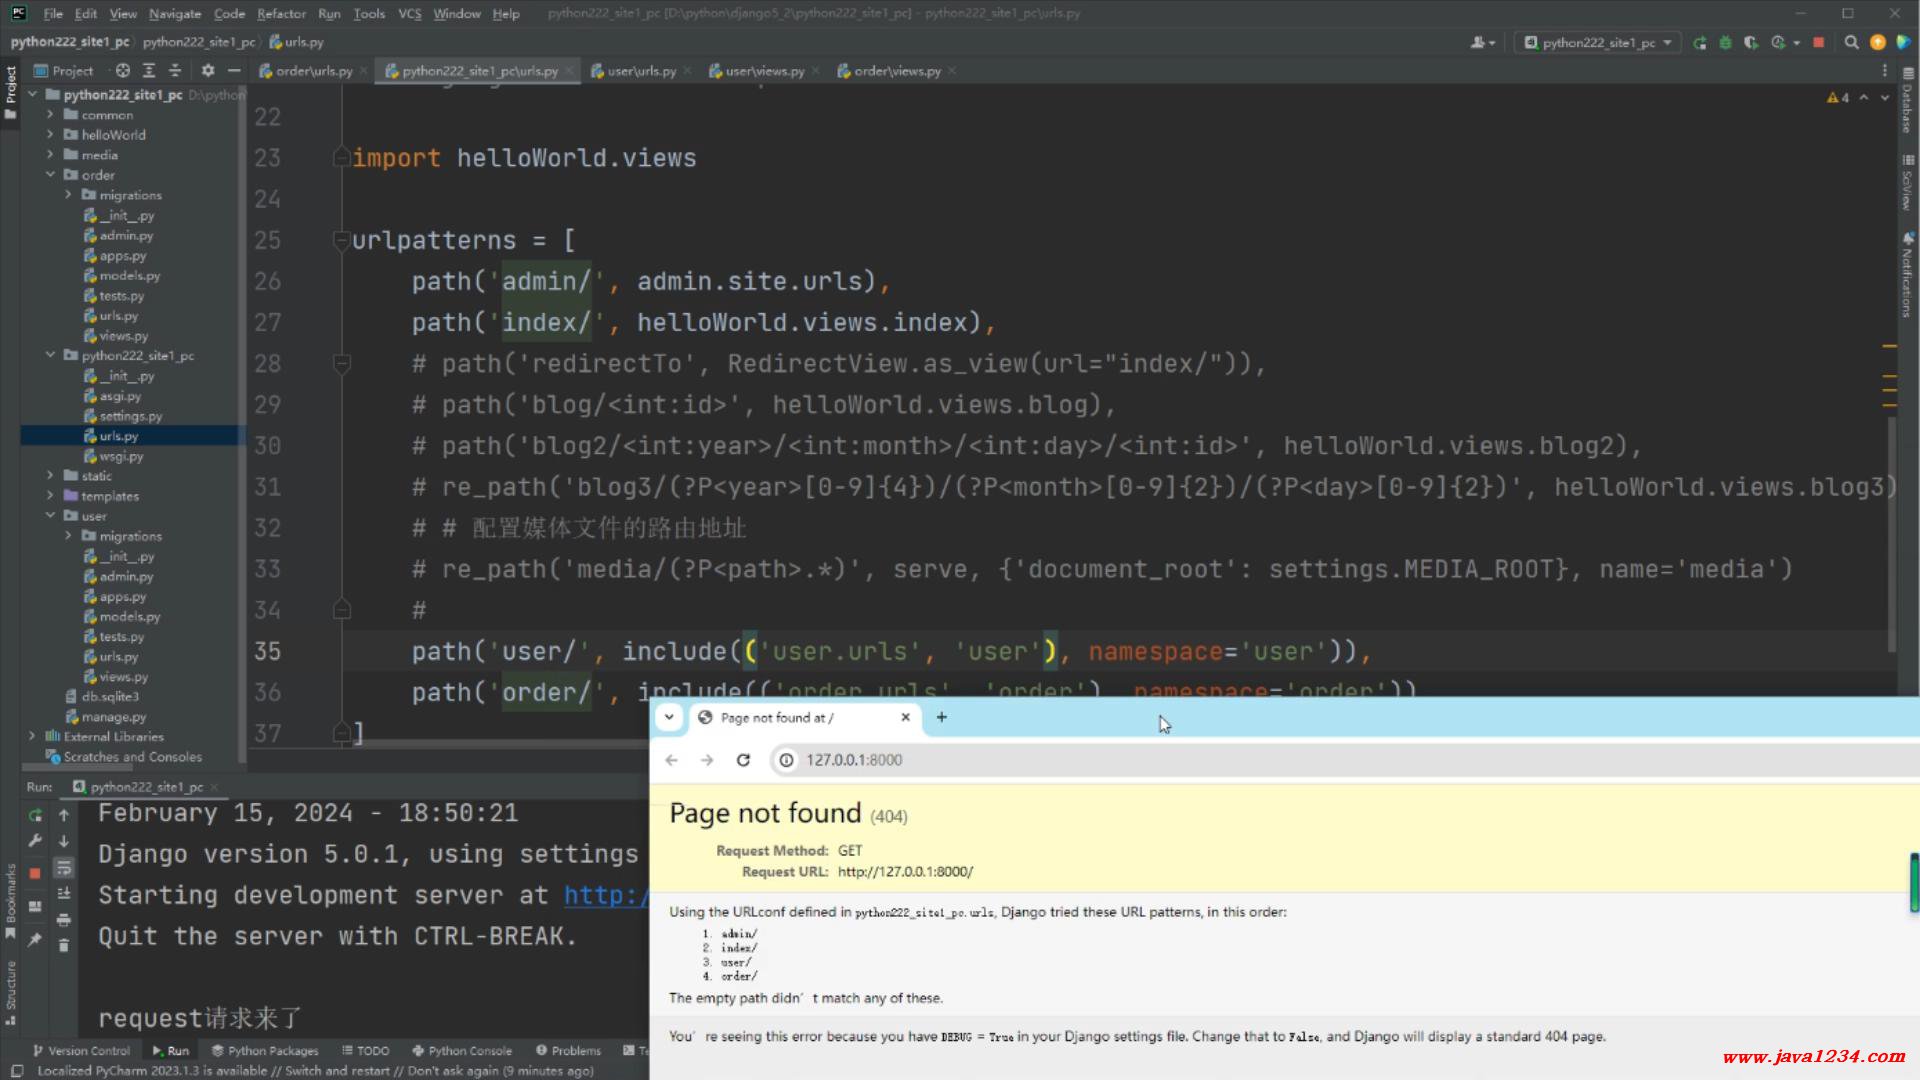Expand the helloWorld folder
This screenshot has width=1920, height=1080.
pyautogui.click(x=50, y=135)
